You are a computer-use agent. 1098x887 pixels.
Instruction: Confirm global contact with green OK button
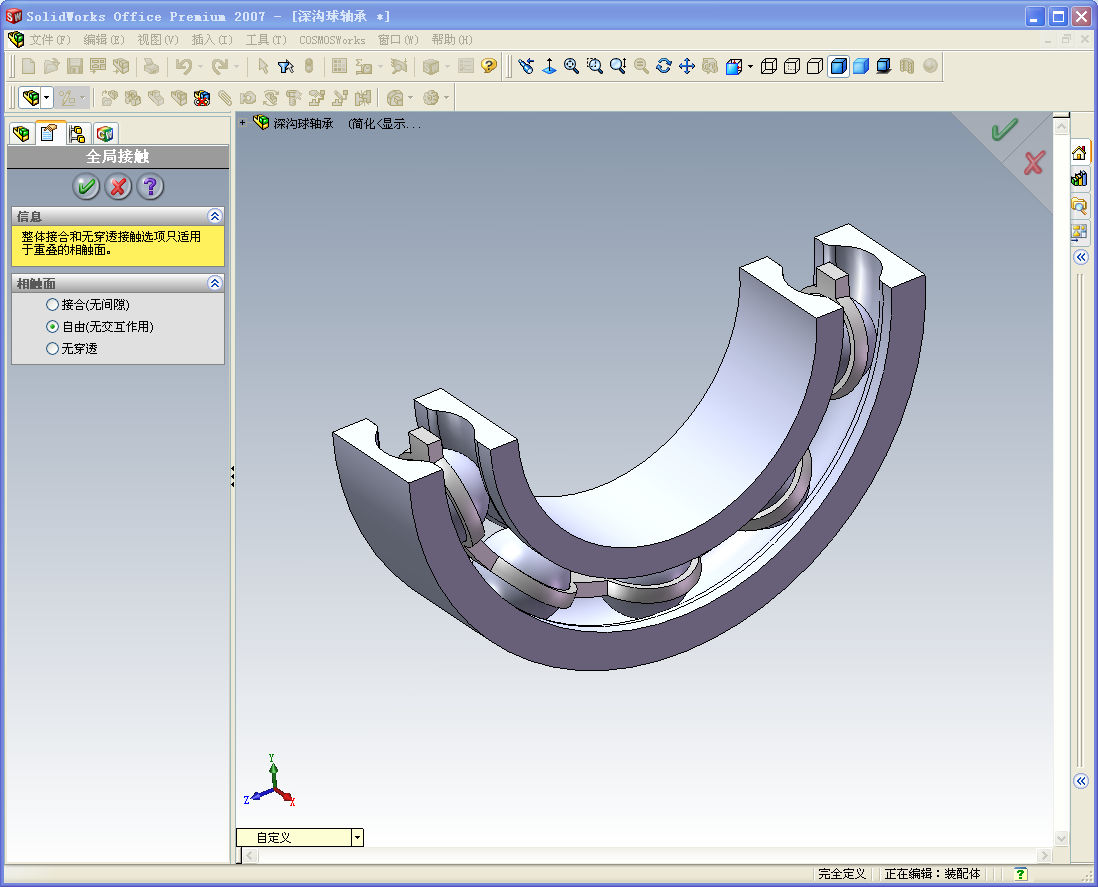(86, 186)
